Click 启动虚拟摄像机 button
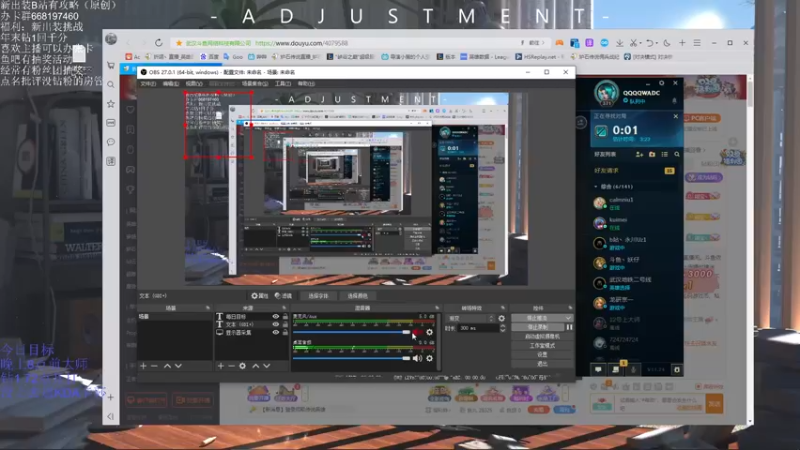 (x=542, y=336)
